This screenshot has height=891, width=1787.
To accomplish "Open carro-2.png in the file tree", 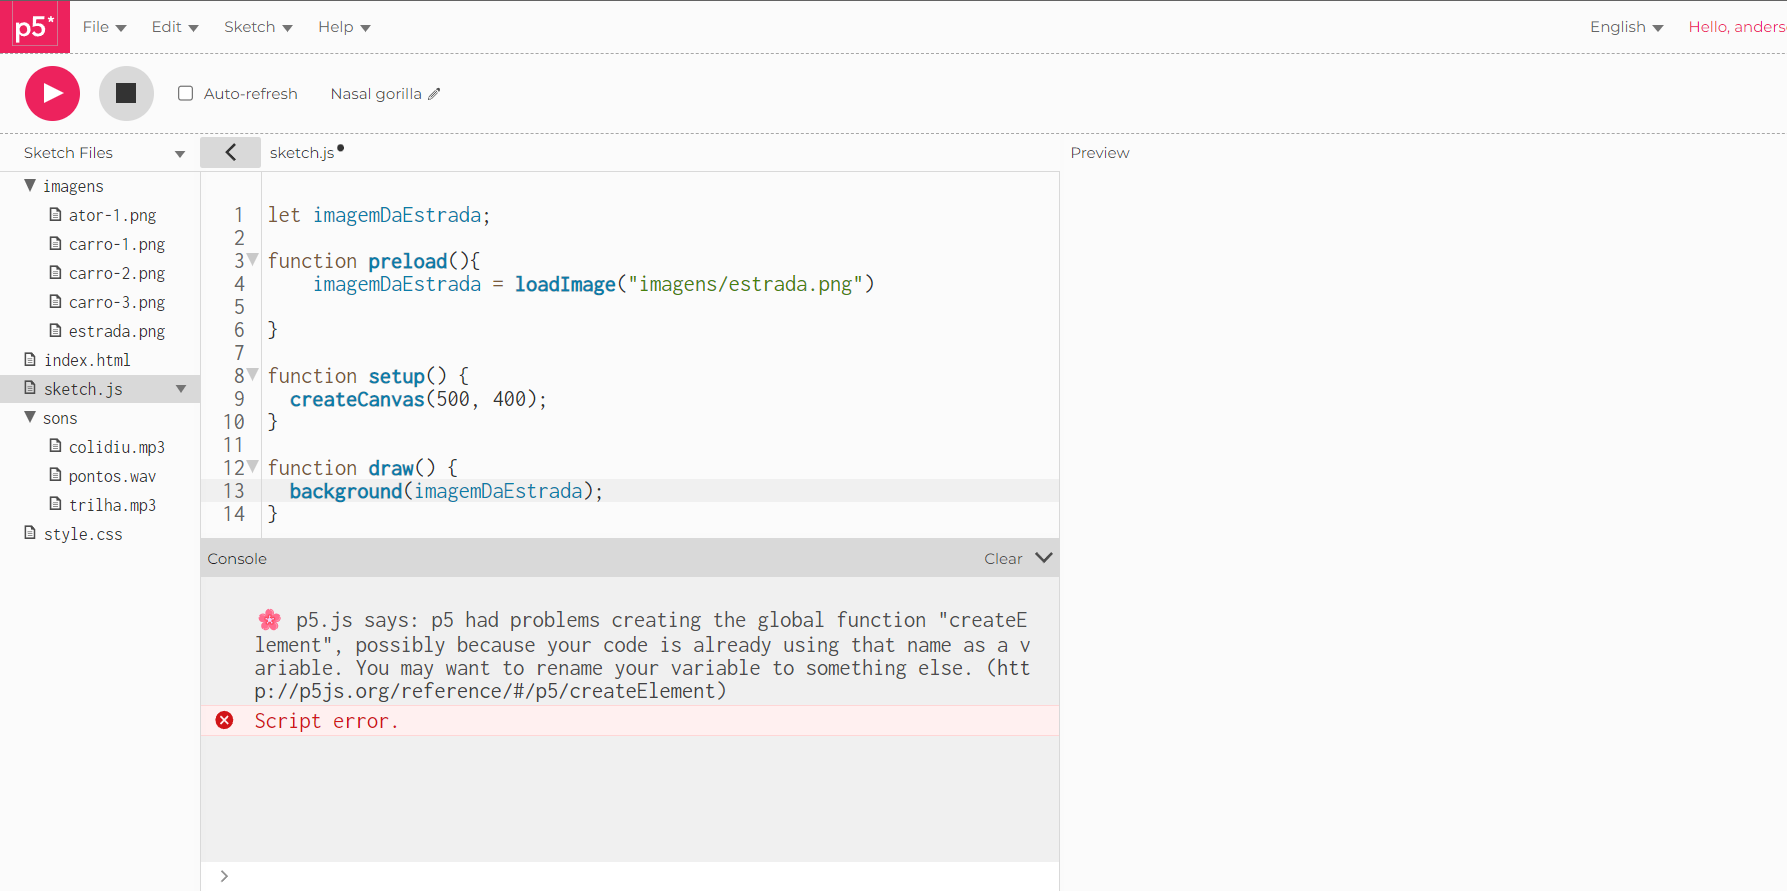I will tap(117, 273).
